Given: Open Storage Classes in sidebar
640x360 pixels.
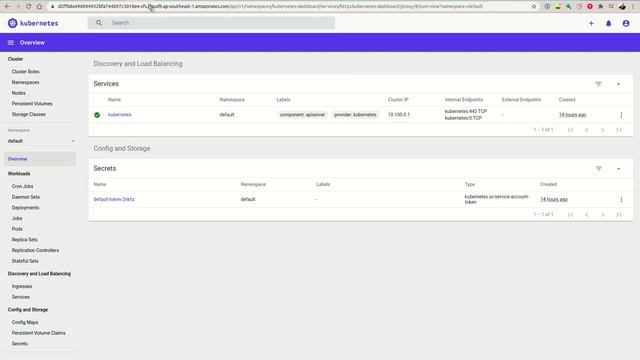Looking at the screenshot, I should pos(29,114).
